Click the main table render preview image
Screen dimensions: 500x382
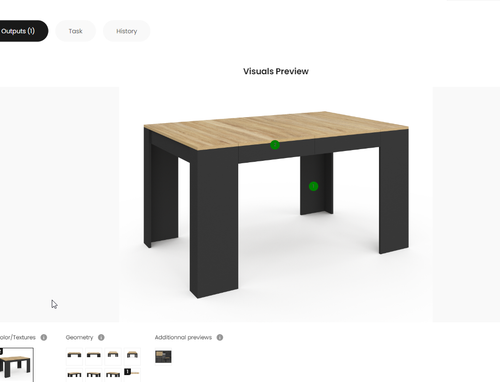pos(276,205)
